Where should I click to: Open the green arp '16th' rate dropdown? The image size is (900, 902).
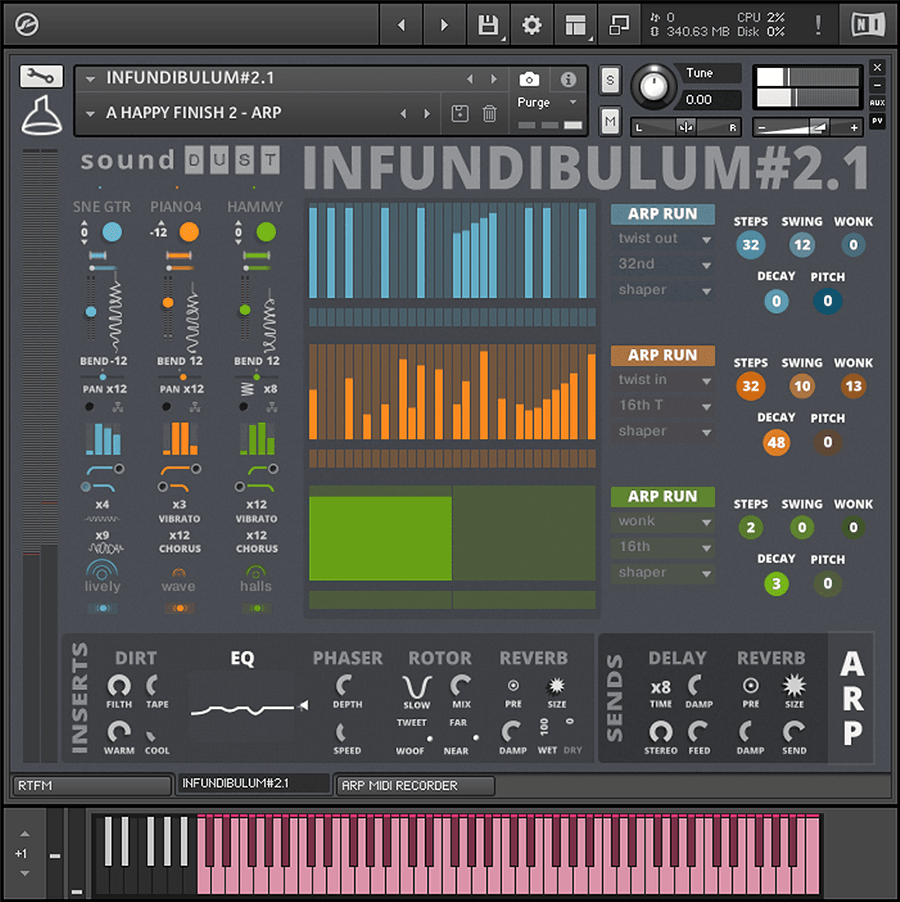[662, 546]
